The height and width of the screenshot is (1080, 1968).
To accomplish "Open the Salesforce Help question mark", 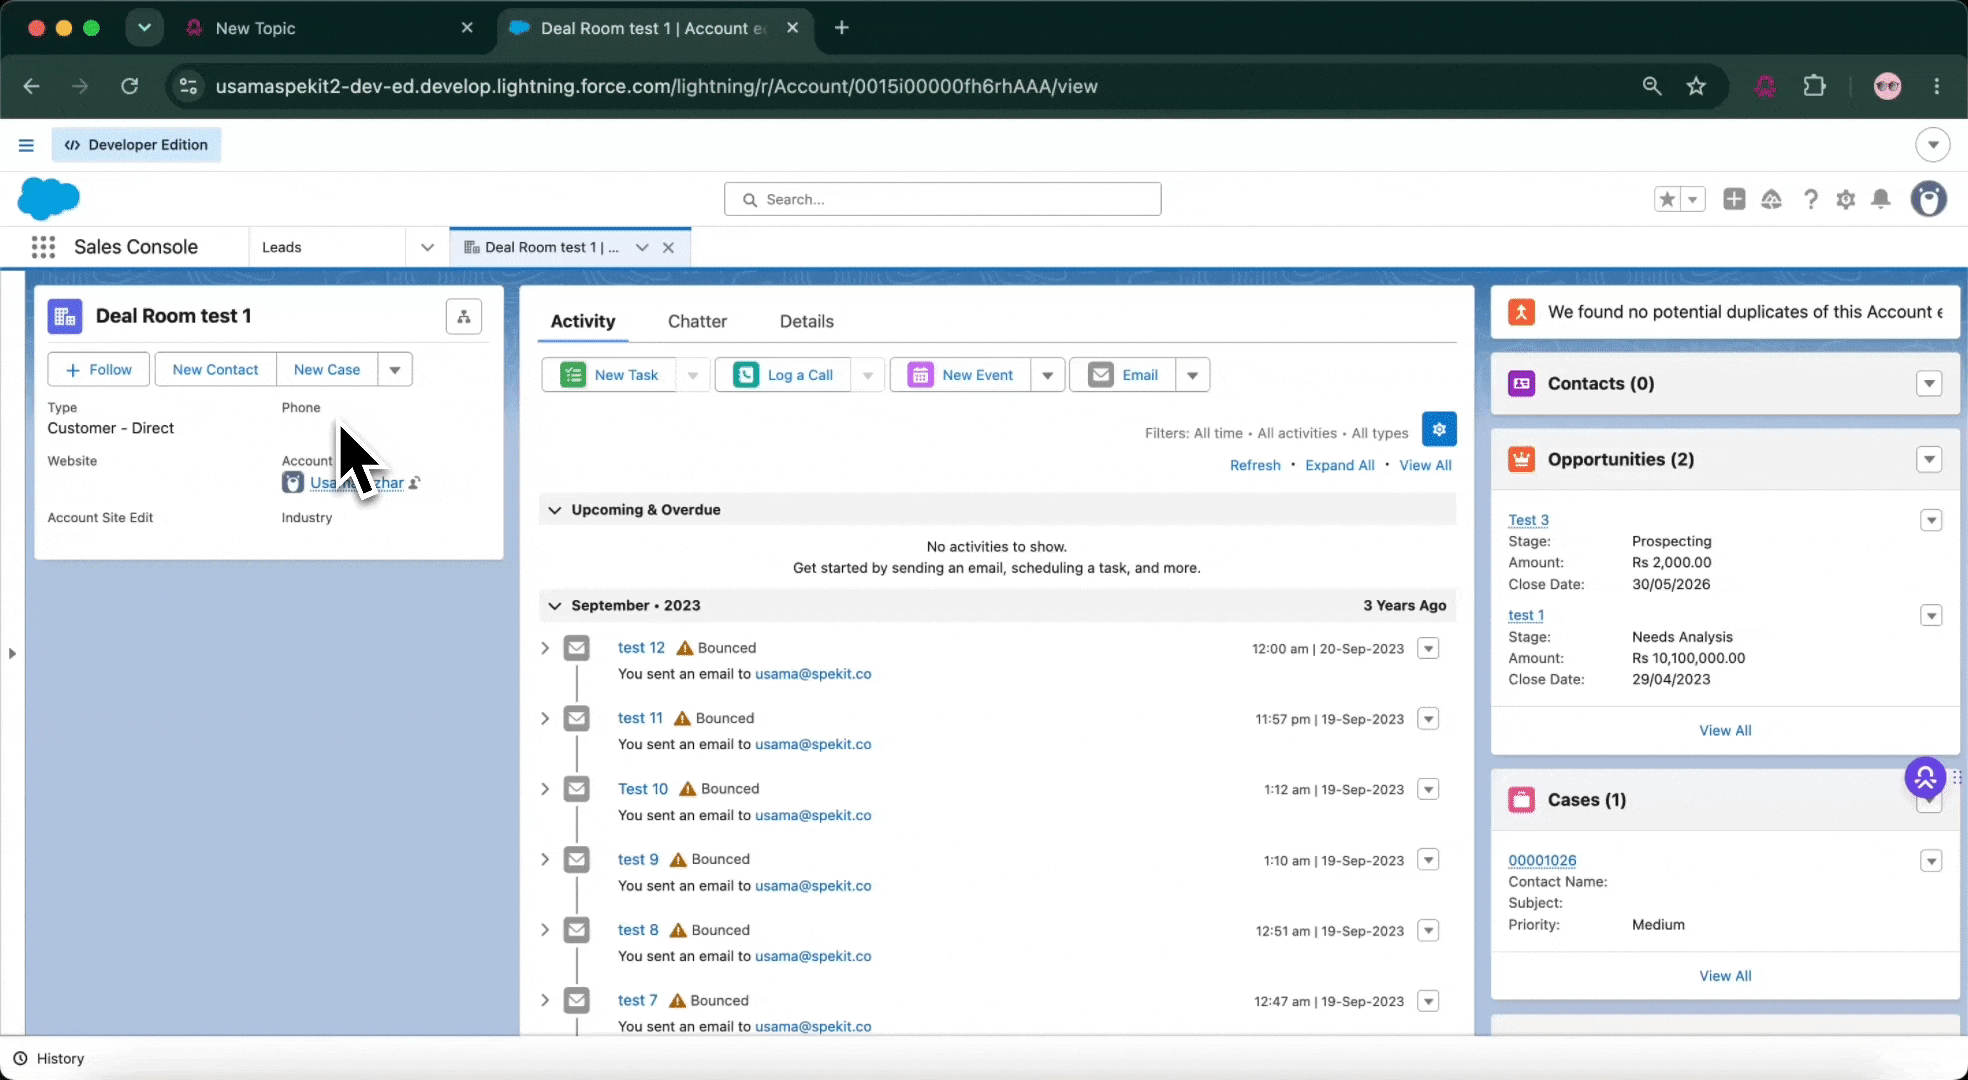I will point(1810,199).
